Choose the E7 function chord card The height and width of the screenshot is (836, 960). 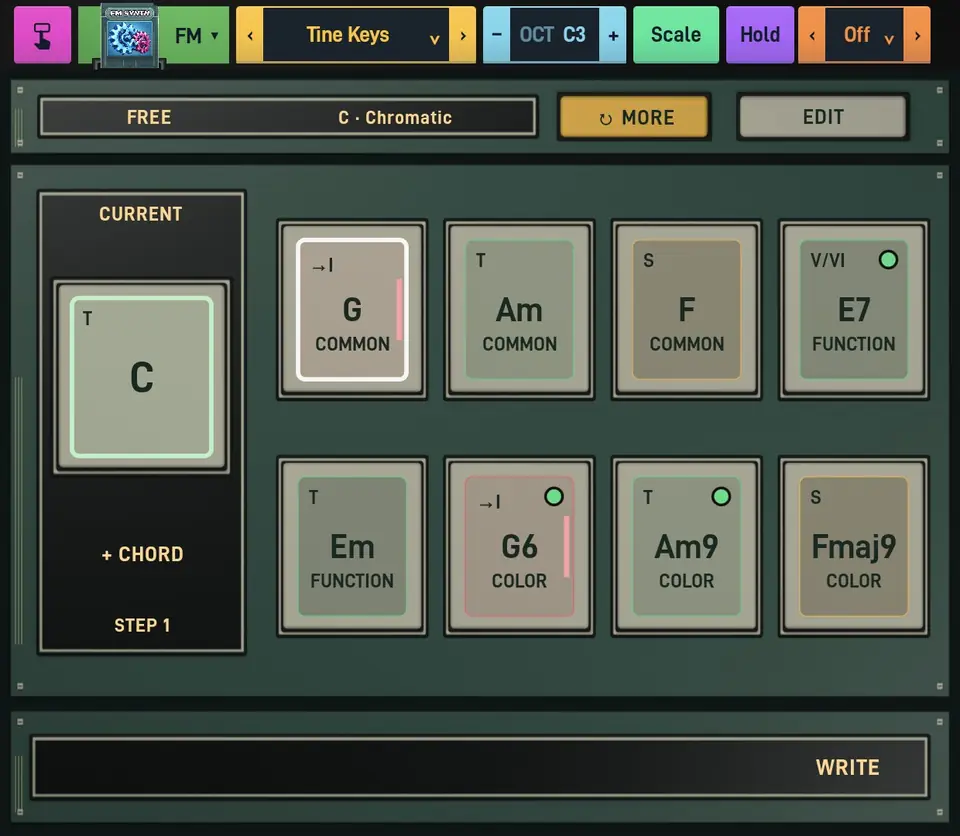[x=853, y=309]
